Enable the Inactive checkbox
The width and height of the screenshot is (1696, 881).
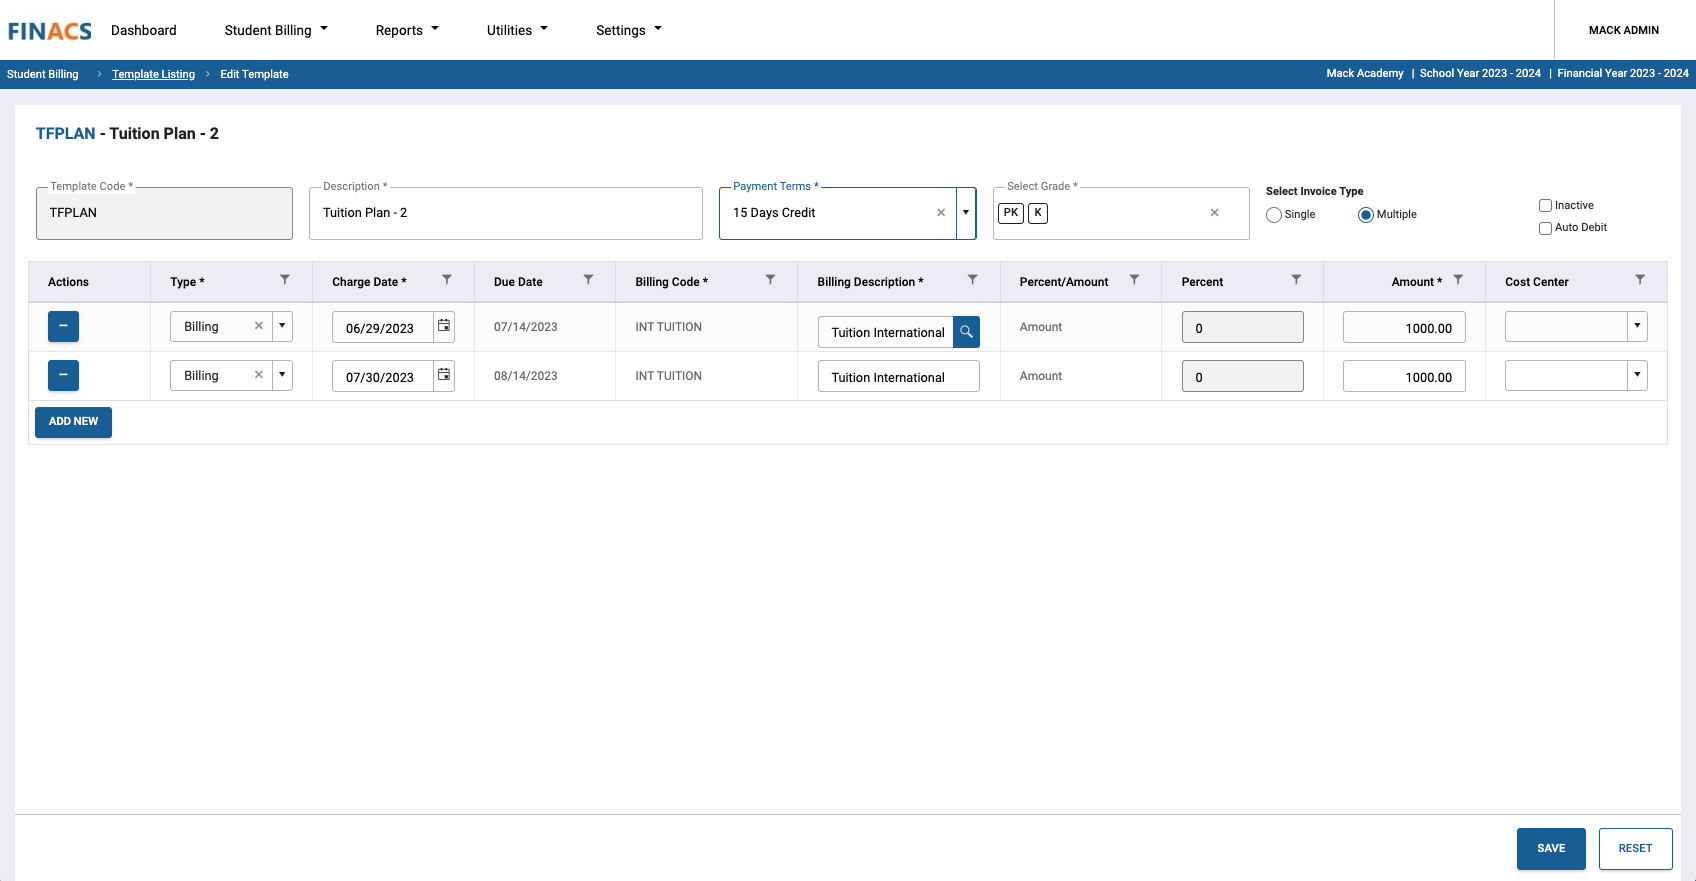click(1545, 206)
